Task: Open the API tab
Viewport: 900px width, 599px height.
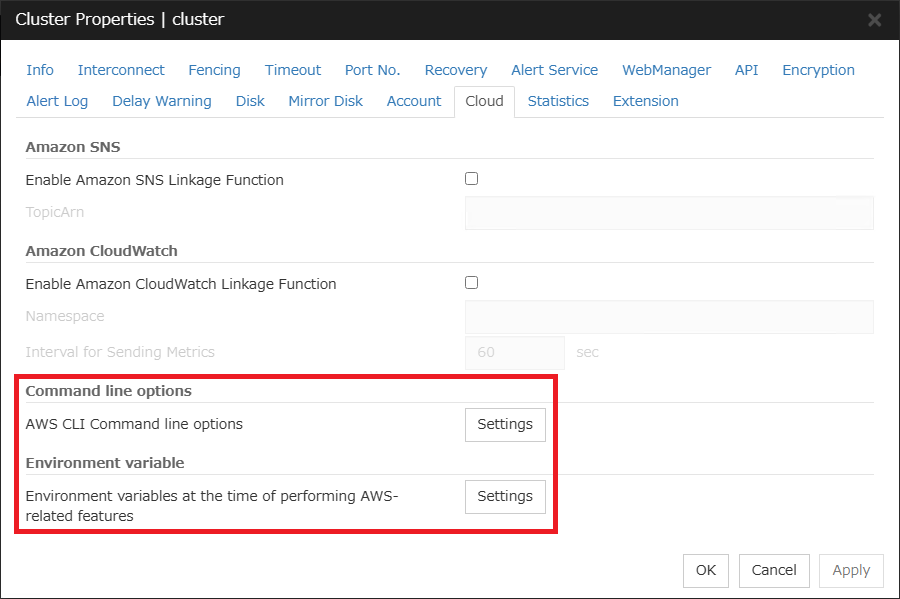Action: [746, 70]
